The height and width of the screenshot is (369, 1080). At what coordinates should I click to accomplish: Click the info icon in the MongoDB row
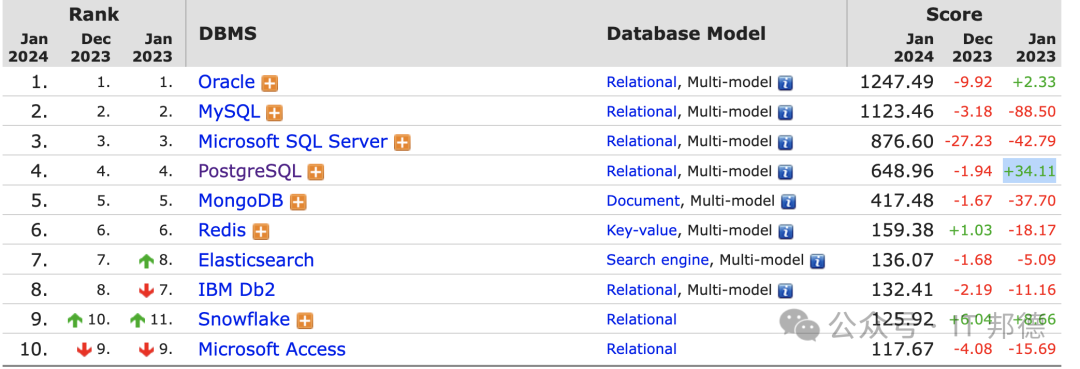point(789,202)
